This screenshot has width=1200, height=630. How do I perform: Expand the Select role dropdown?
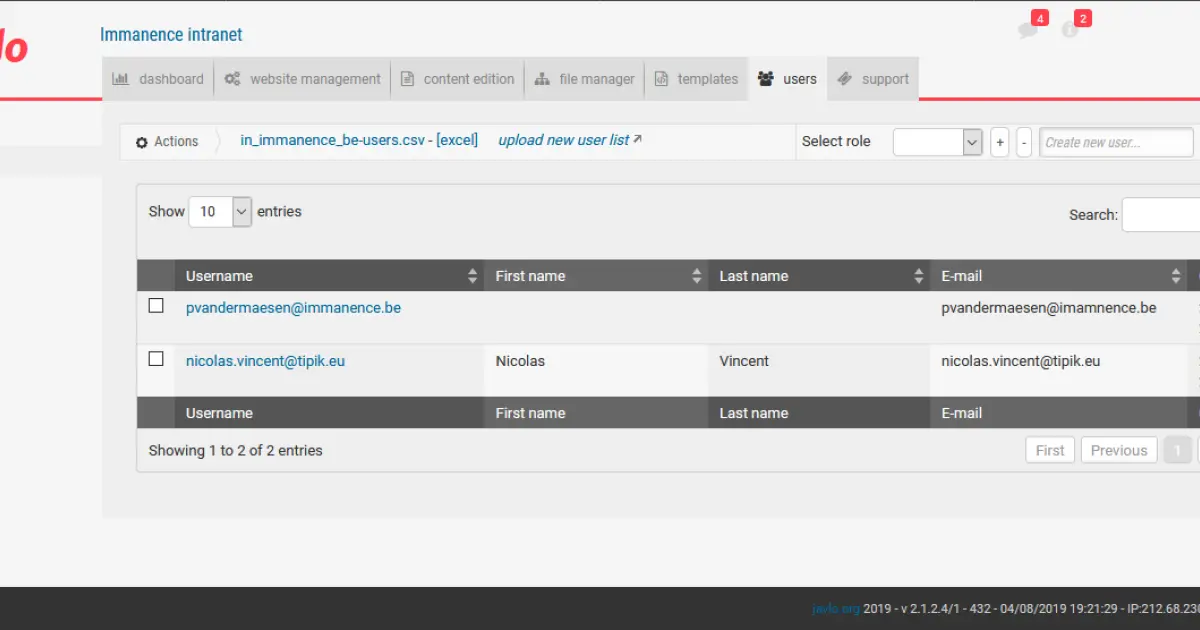point(937,141)
